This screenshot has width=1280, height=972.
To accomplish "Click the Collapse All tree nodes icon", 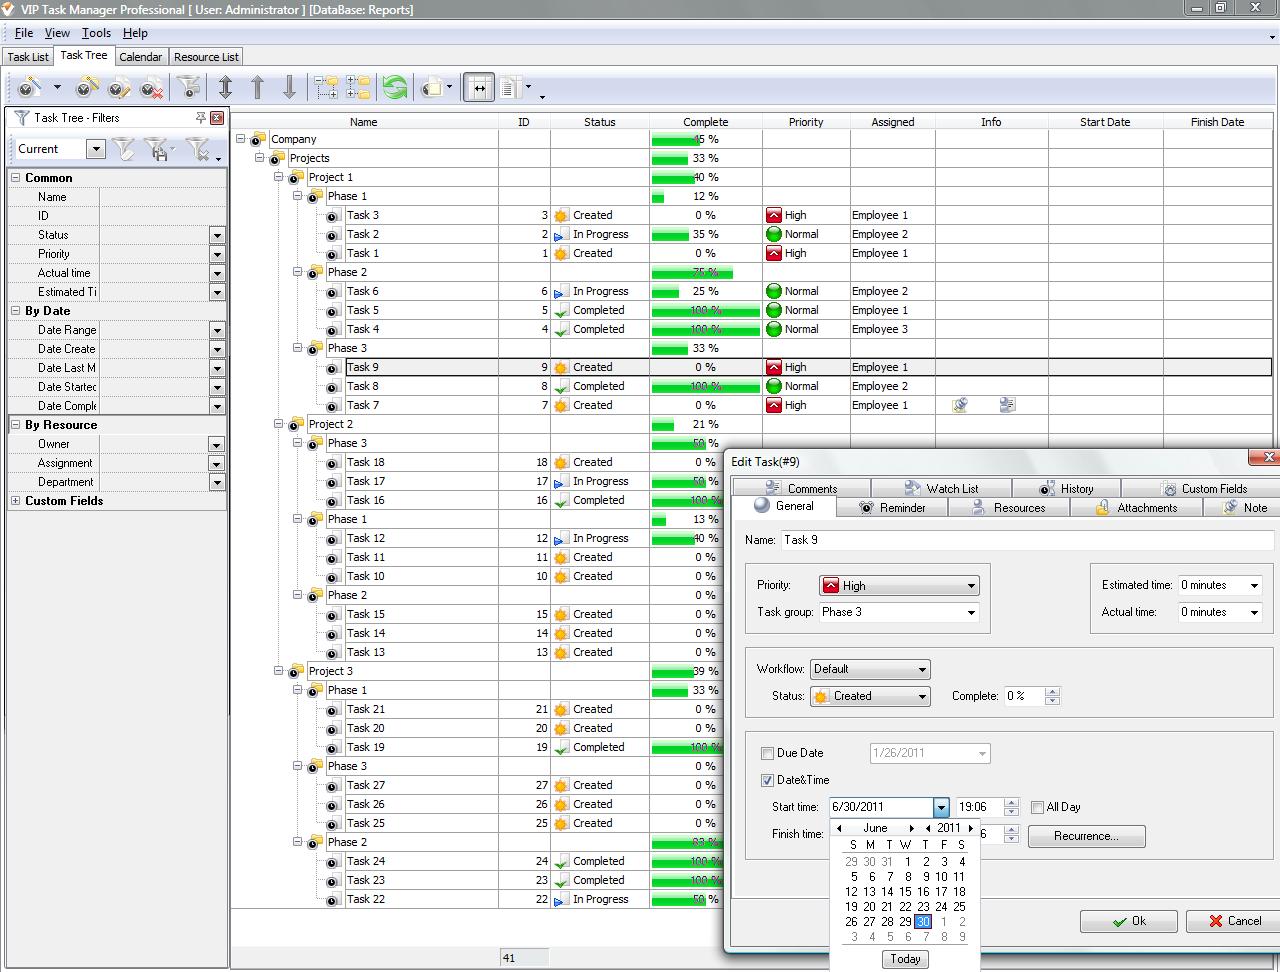I will tap(358, 88).
